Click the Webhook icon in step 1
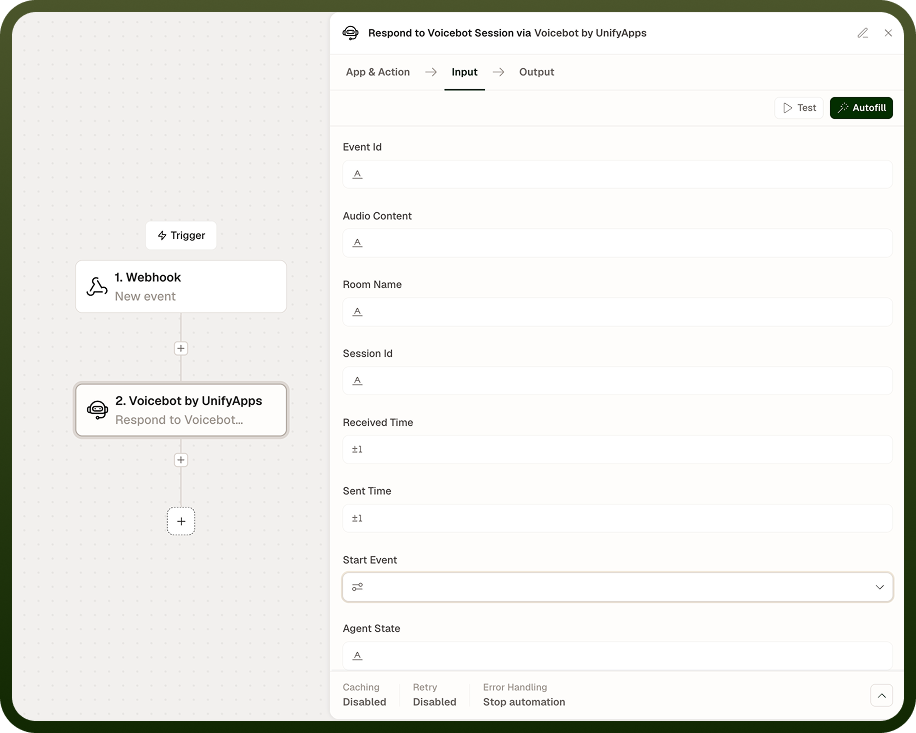The height and width of the screenshot is (733, 916). [x=97, y=287]
